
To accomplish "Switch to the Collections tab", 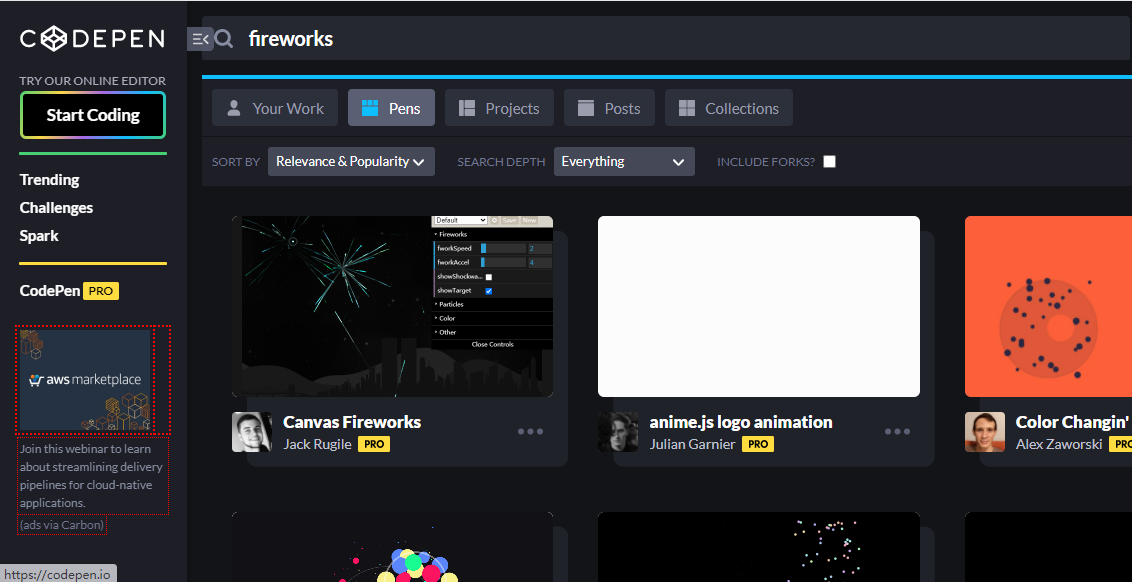I will click(729, 108).
